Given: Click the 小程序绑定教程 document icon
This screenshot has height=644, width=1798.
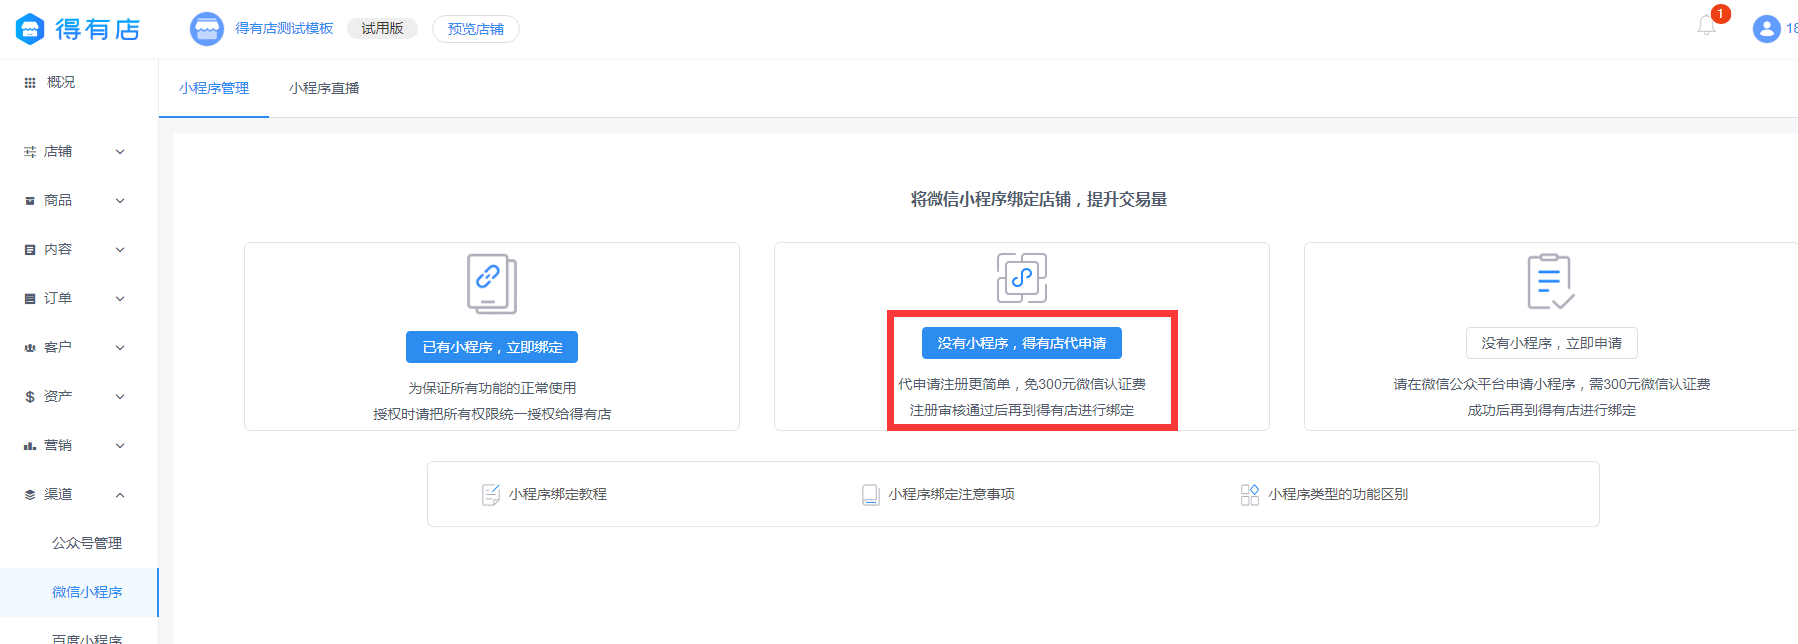Looking at the screenshot, I should [x=491, y=495].
